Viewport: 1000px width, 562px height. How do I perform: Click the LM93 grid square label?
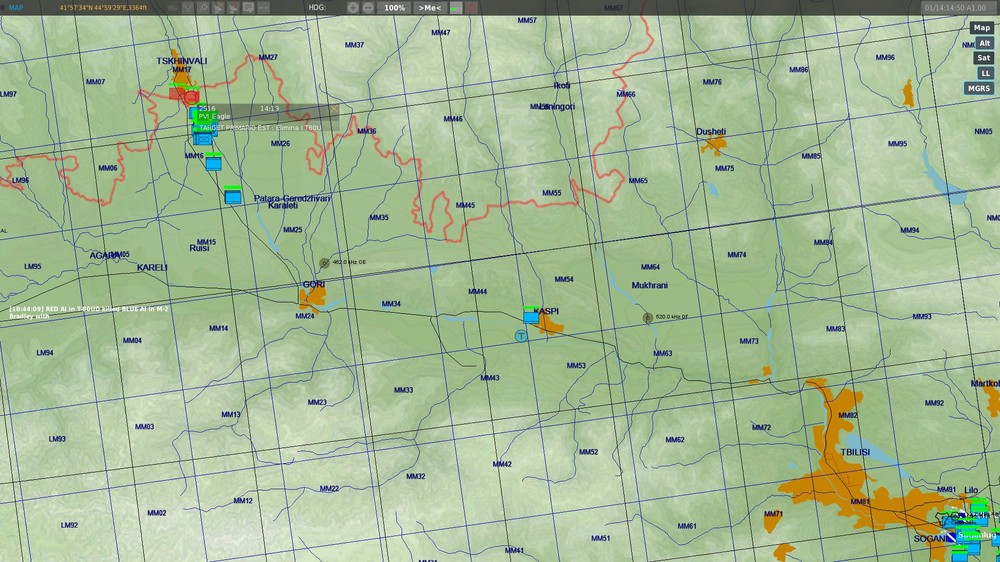57,439
